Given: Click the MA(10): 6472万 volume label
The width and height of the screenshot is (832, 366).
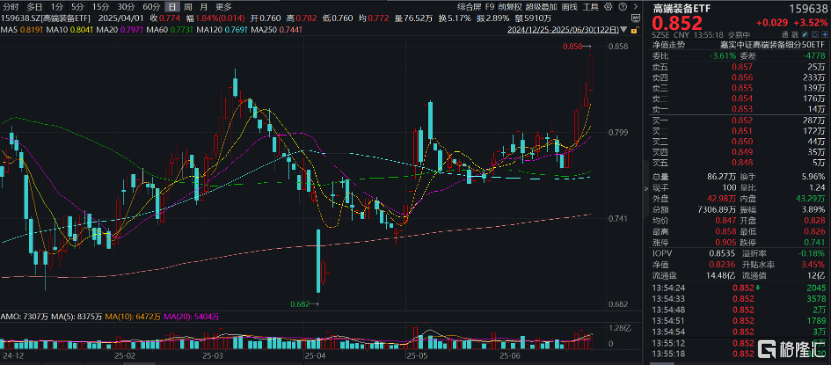Looking at the screenshot, I should (x=133, y=317).
